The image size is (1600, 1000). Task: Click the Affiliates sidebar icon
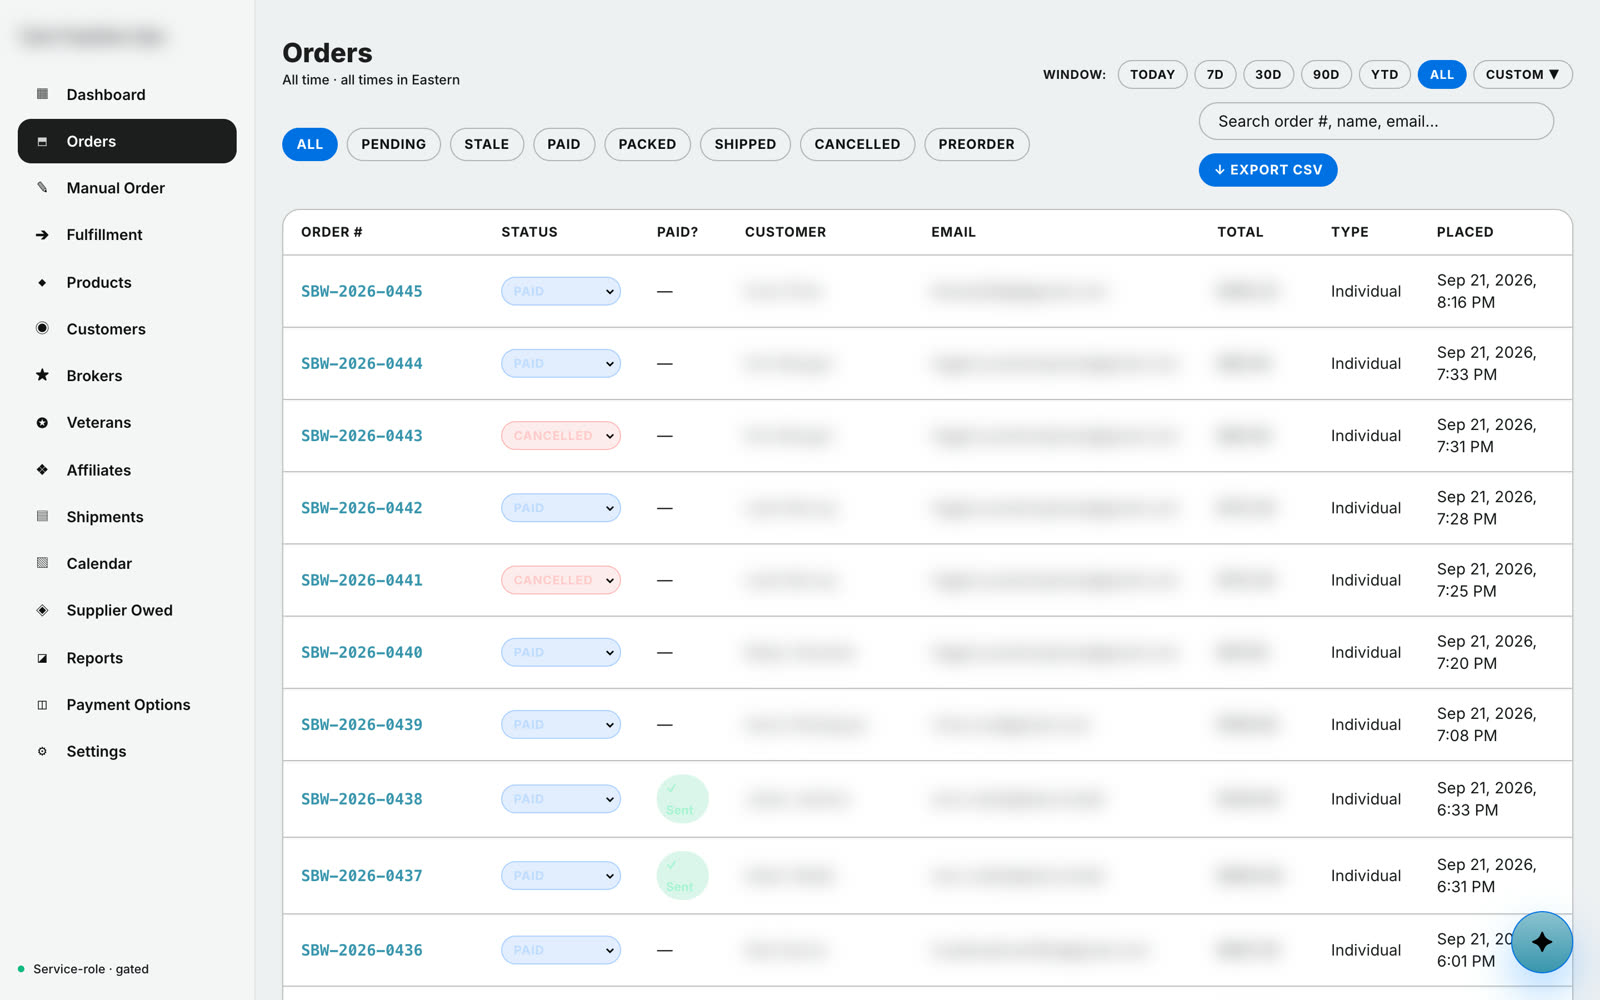[x=42, y=469]
